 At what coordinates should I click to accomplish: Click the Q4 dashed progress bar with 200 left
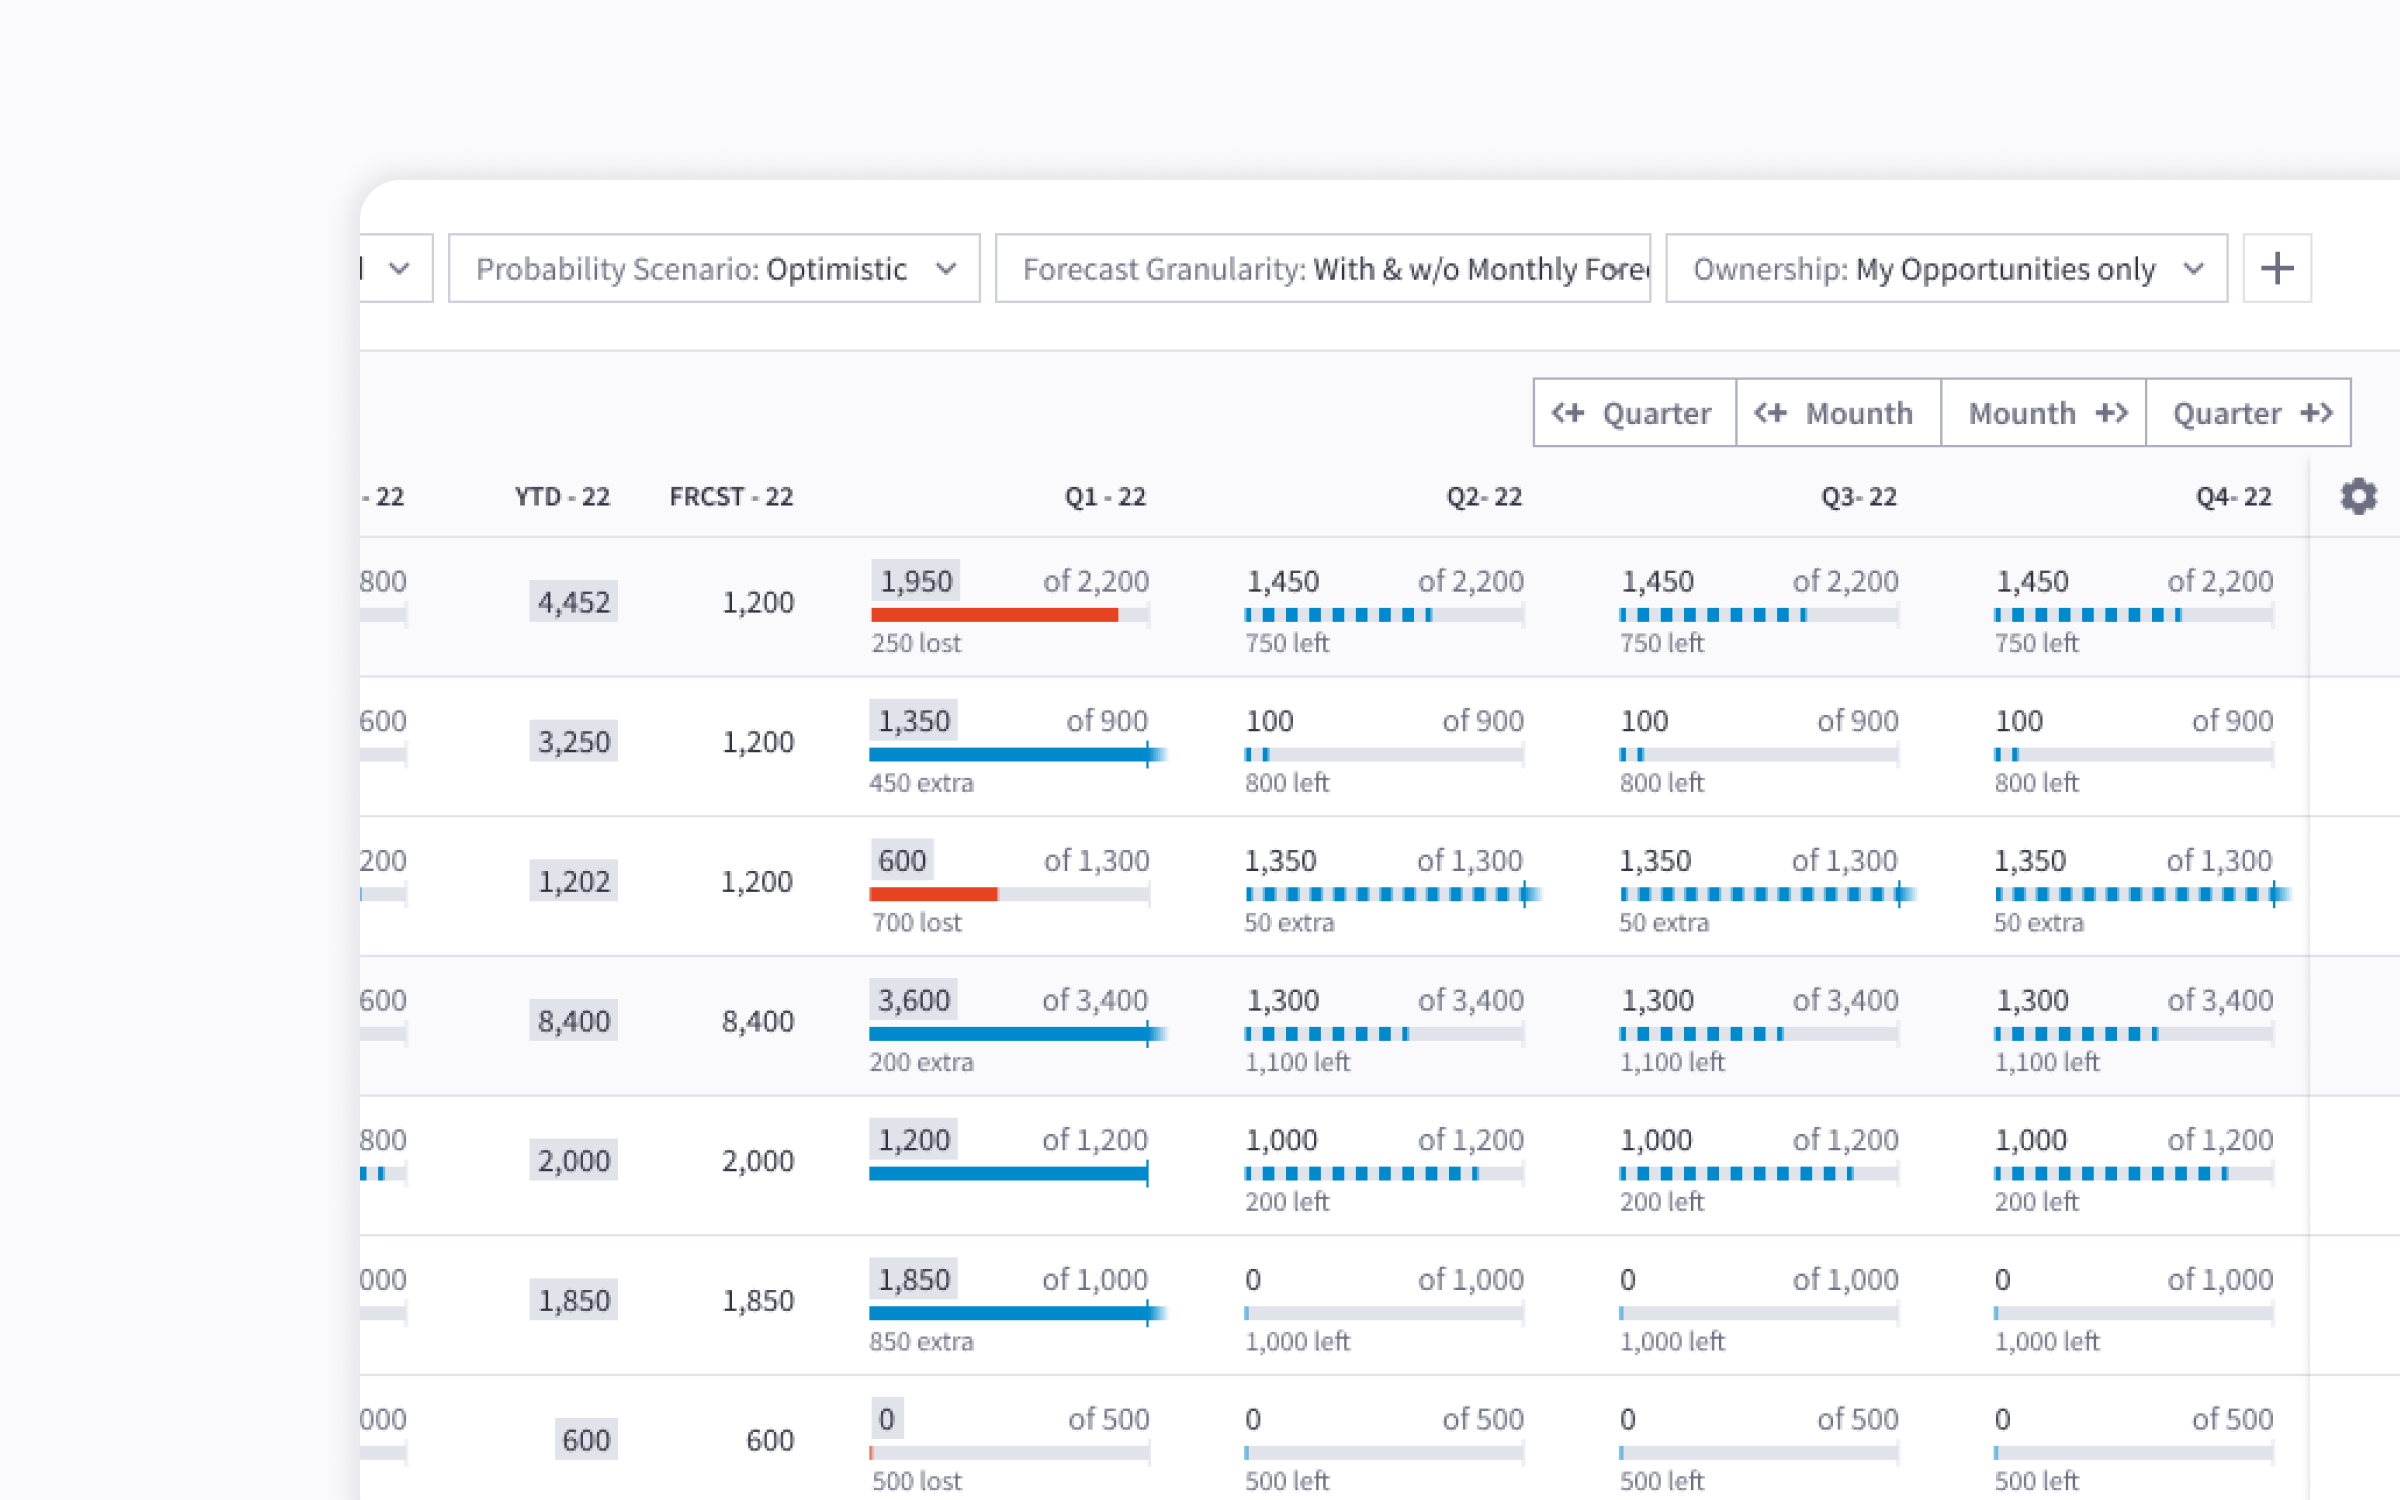tap(2134, 1174)
